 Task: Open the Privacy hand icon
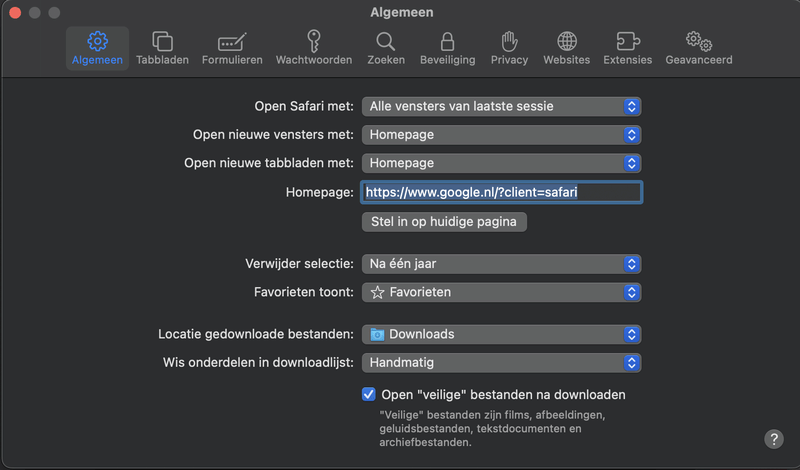(x=509, y=42)
